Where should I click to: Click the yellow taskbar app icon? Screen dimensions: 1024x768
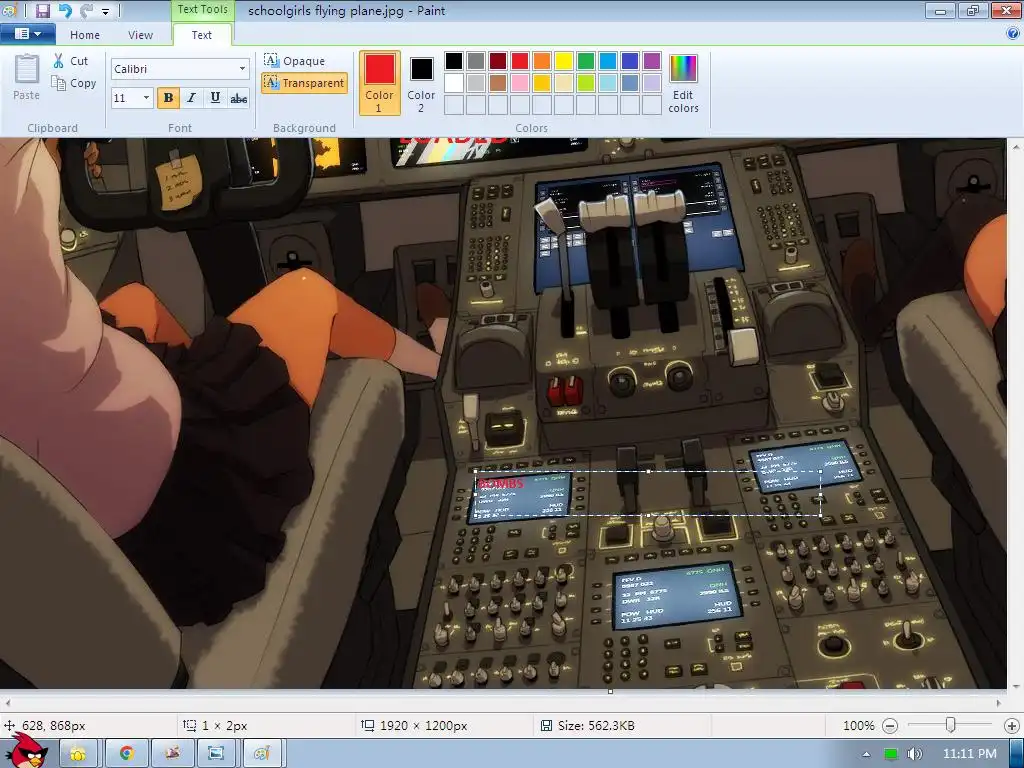[78, 754]
